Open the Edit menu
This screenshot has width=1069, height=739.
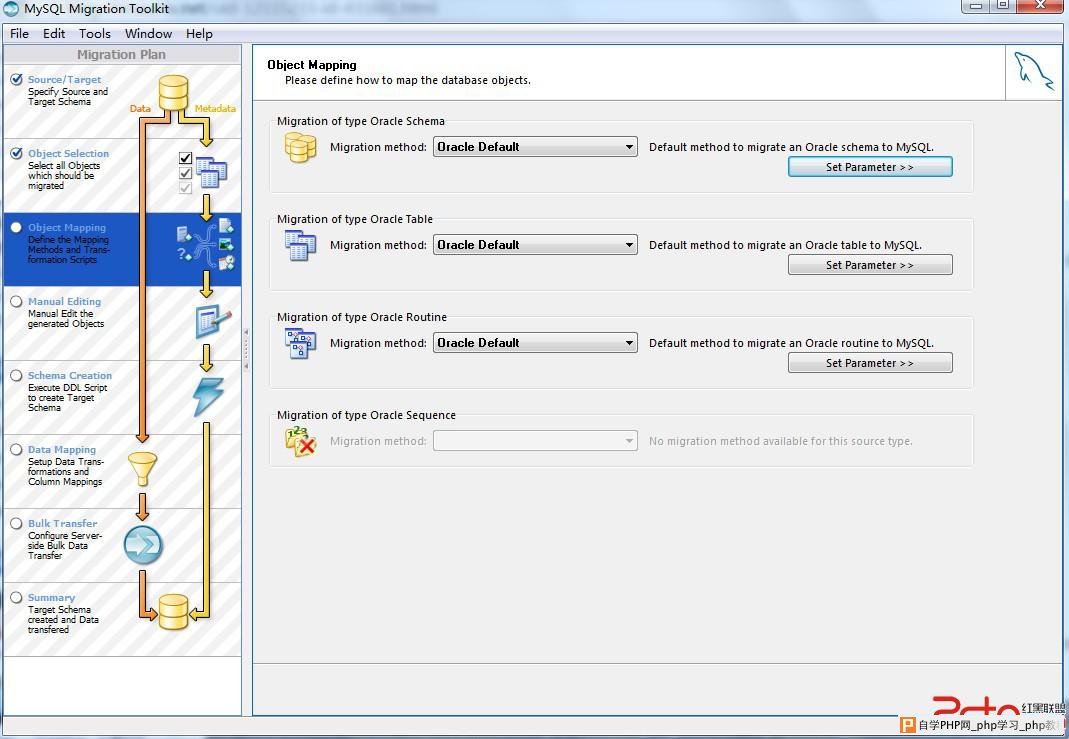click(x=54, y=33)
